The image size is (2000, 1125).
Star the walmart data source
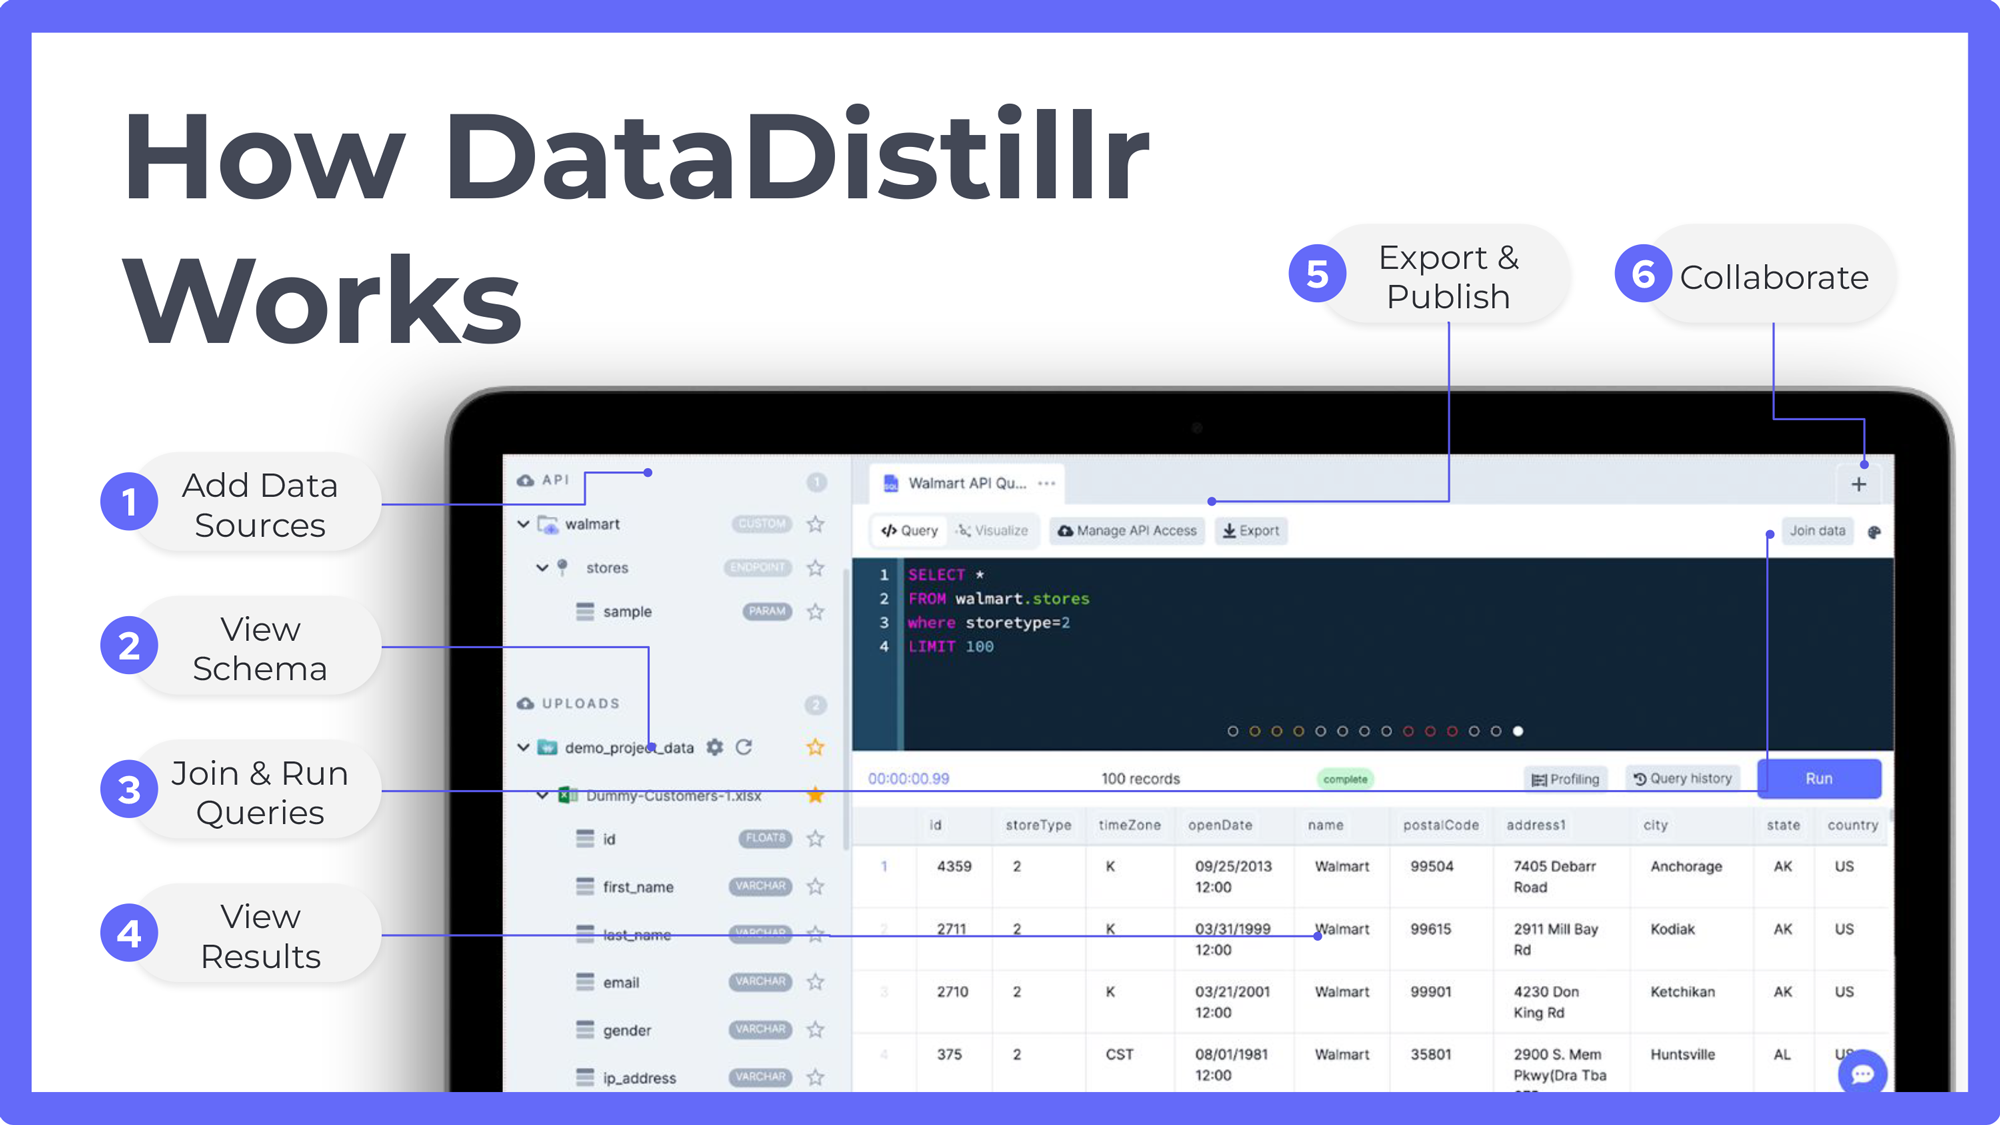816,524
